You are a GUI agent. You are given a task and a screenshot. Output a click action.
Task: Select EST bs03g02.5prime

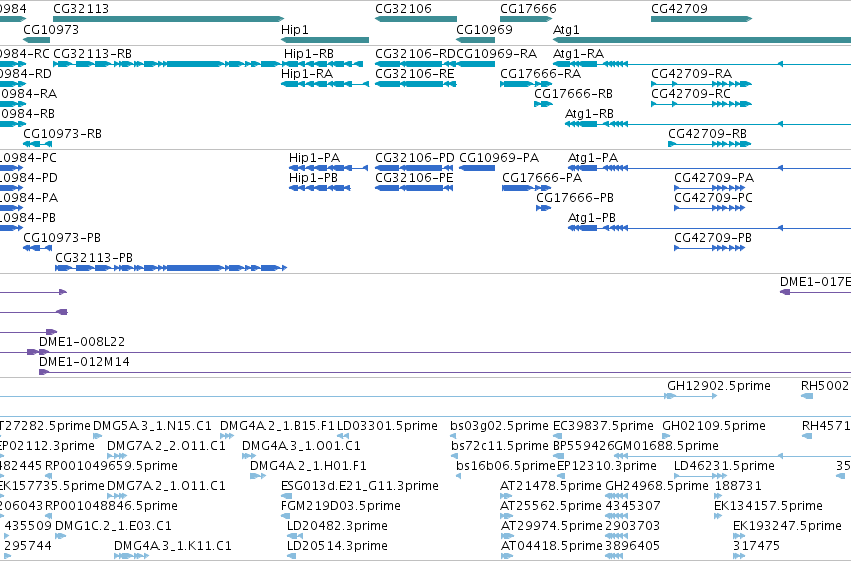click(x=499, y=426)
